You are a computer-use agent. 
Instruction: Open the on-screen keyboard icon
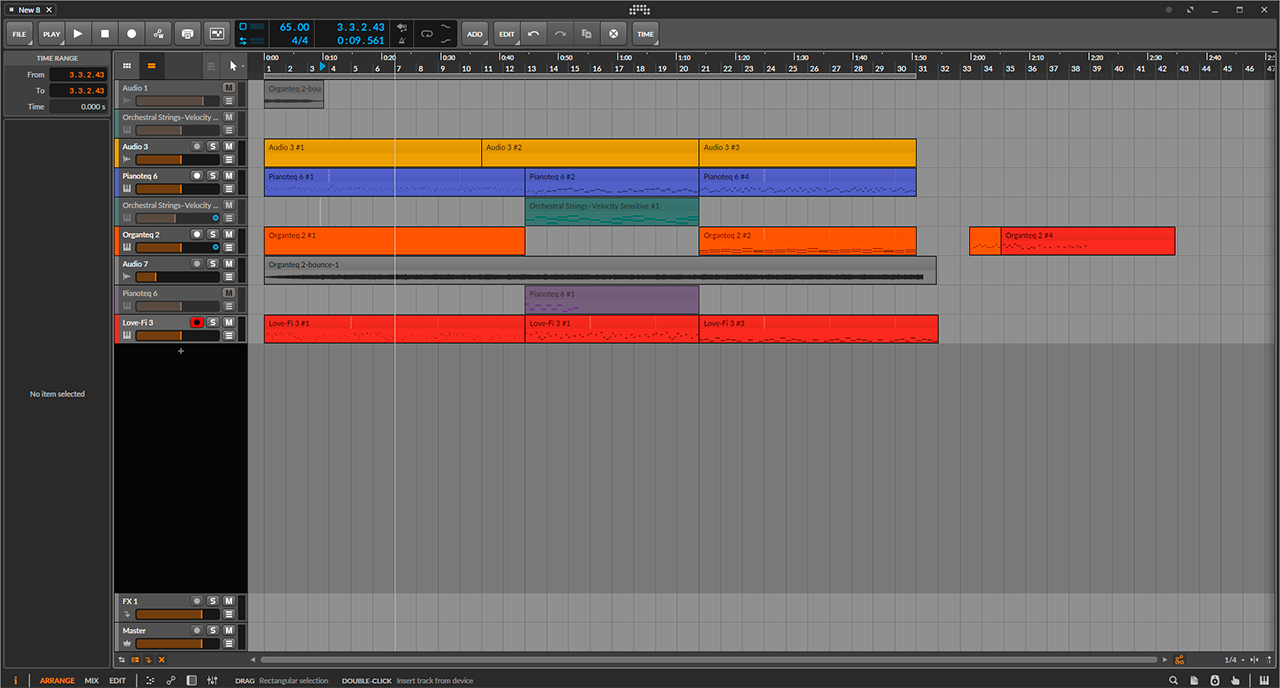tap(1263, 680)
